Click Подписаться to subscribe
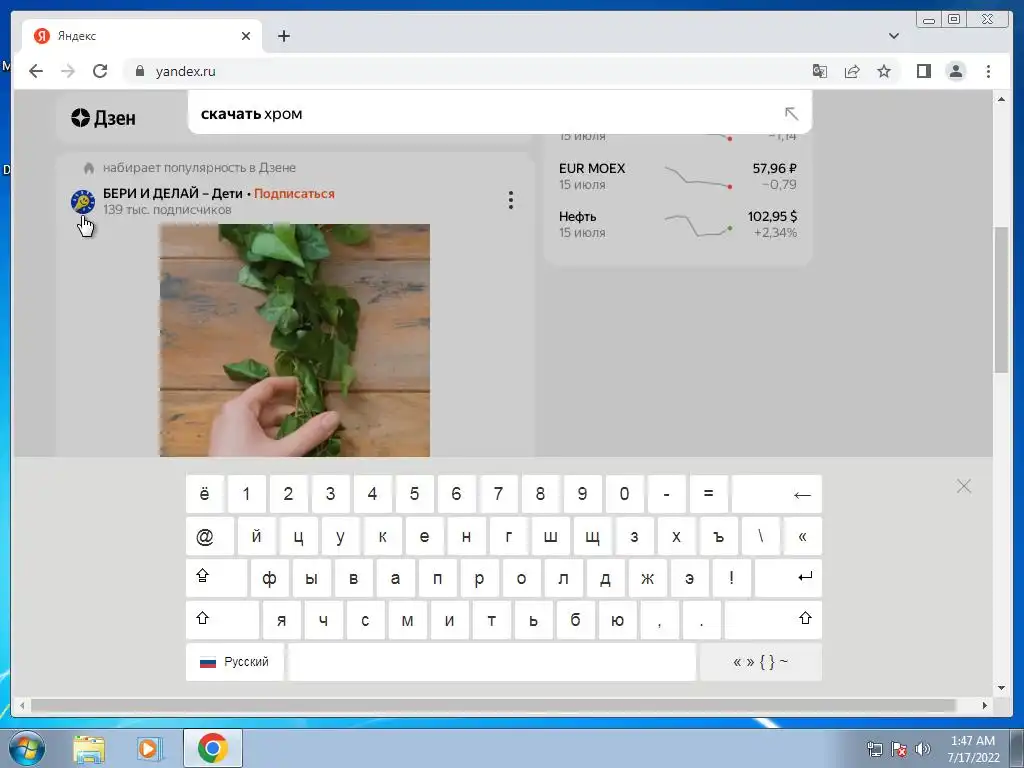This screenshot has width=1024, height=768. (x=294, y=193)
